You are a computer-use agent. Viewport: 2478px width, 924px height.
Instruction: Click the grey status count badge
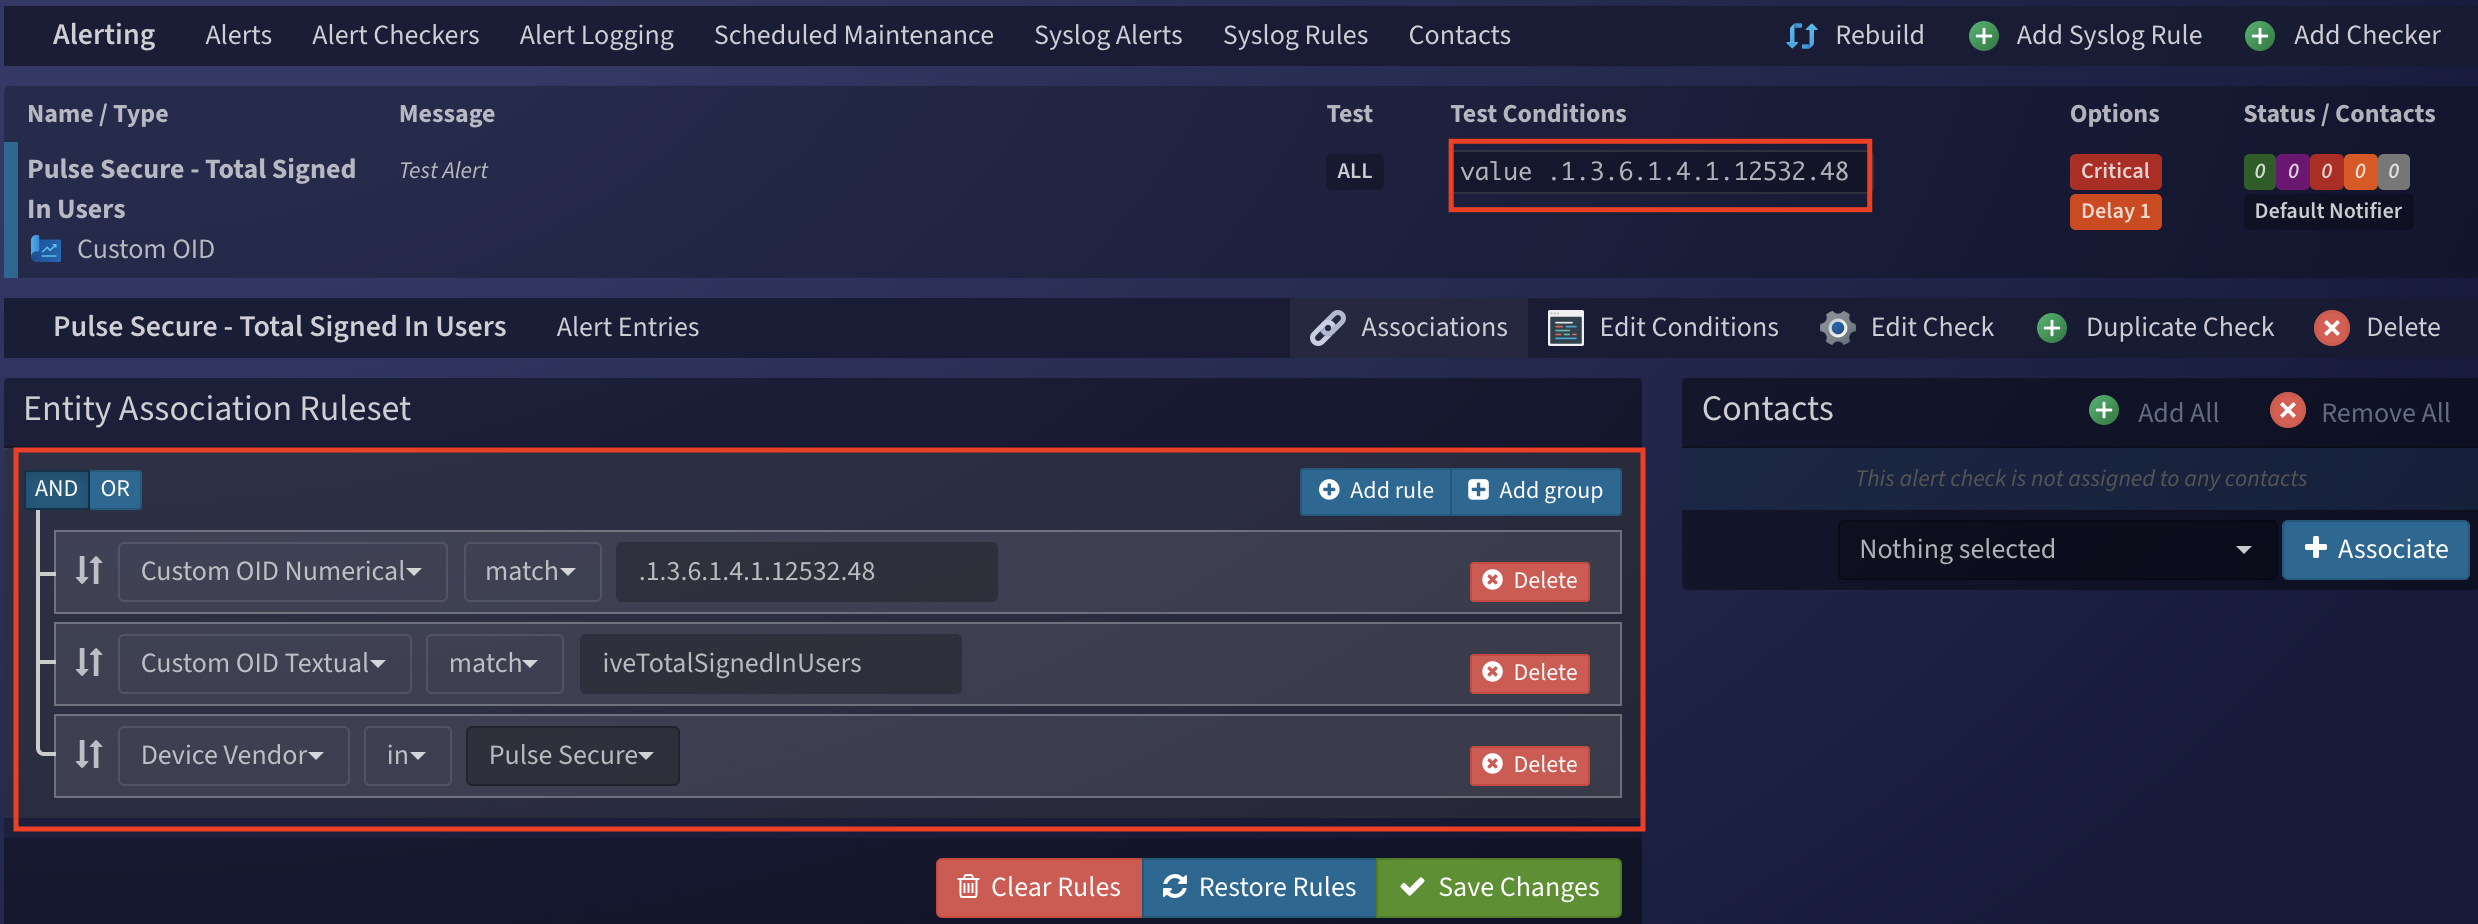(x=2393, y=171)
